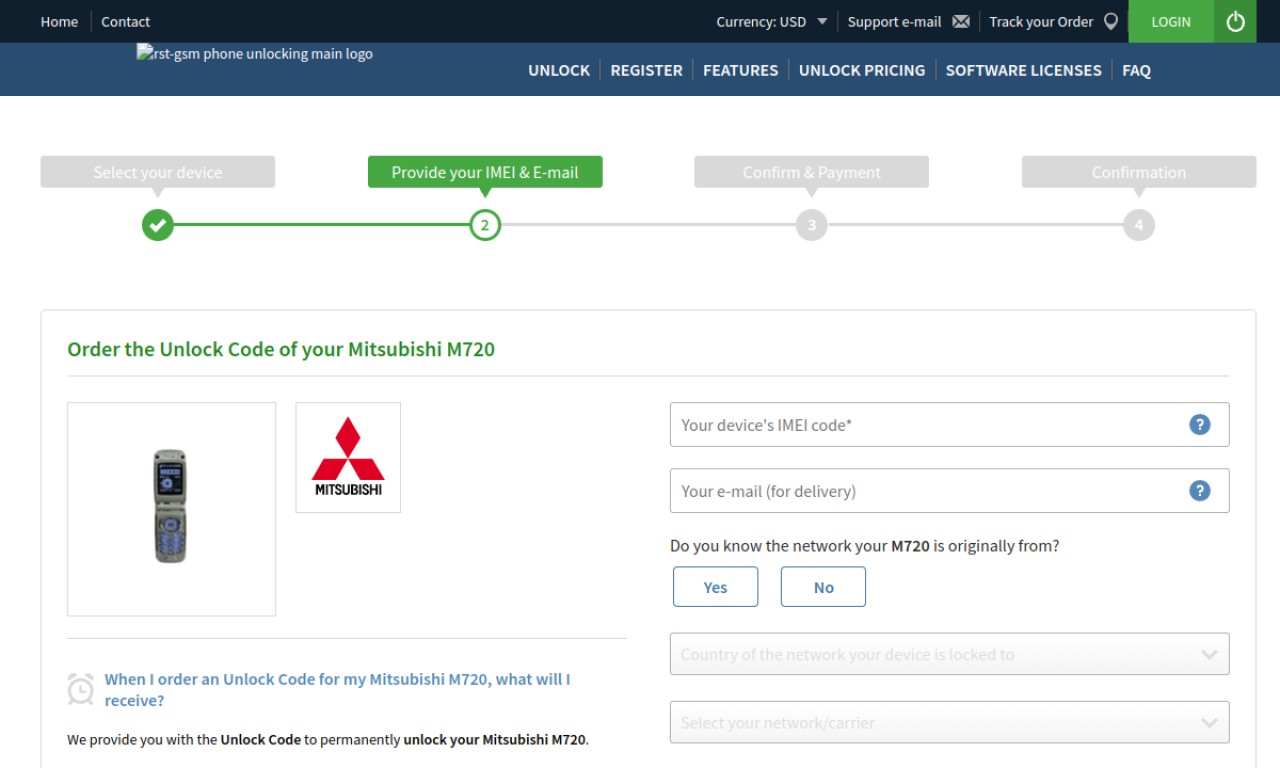Open the Currency USD dropdown
This screenshot has height=768, width=1280.
pyautogui.click(x=772, y=22)
